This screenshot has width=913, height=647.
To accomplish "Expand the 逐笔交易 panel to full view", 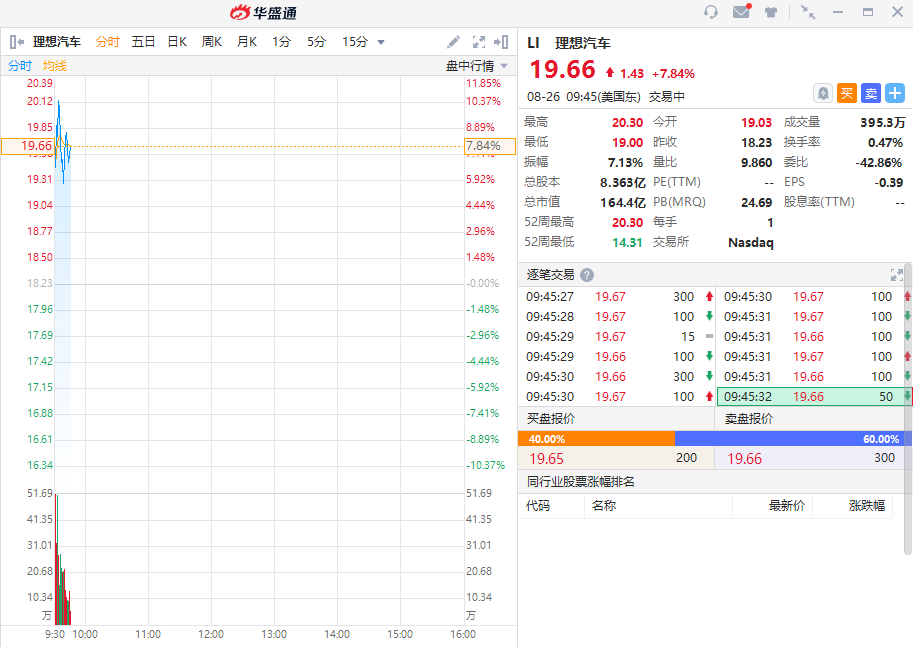I will pos(896,275).
